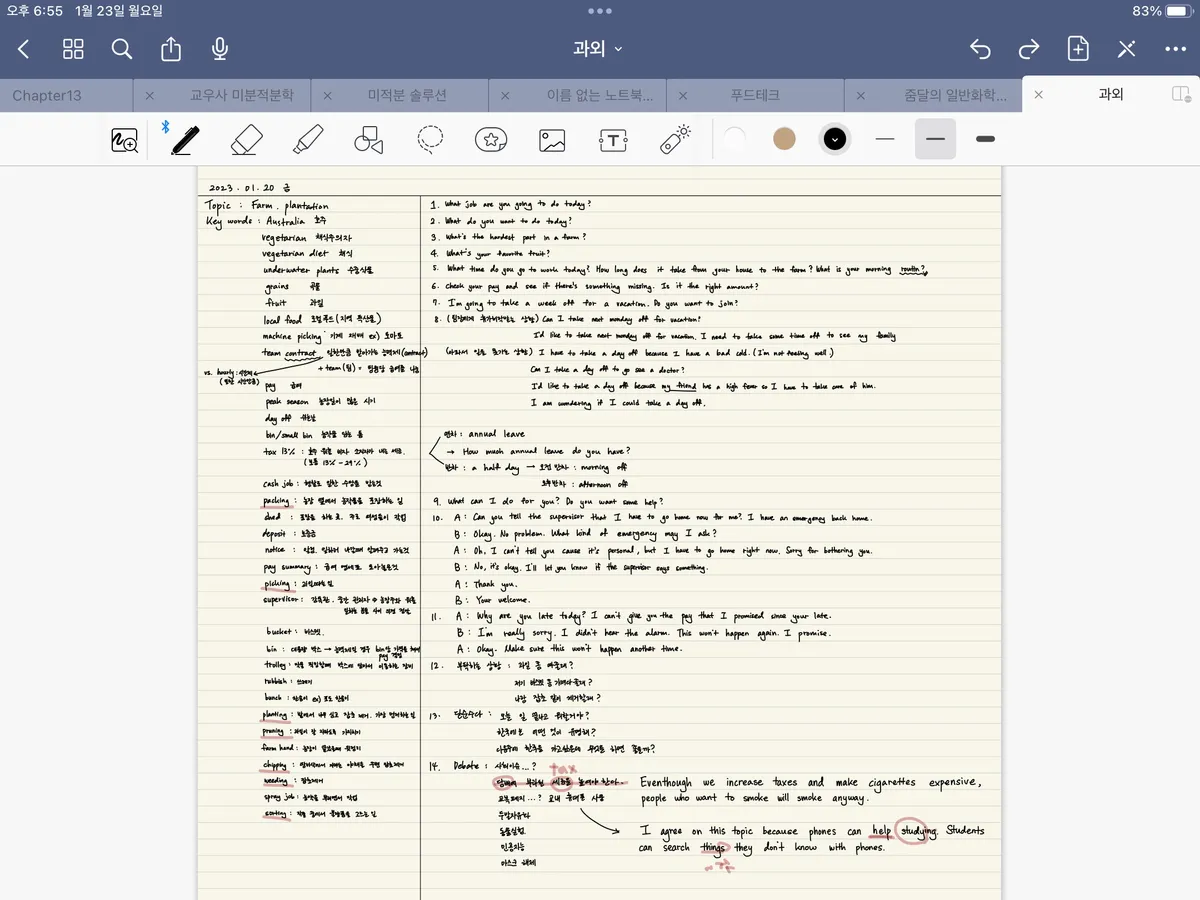1200x900 pixels.
Task: Tap the 83% battery indicator
Action: [x=1160, y=11]
